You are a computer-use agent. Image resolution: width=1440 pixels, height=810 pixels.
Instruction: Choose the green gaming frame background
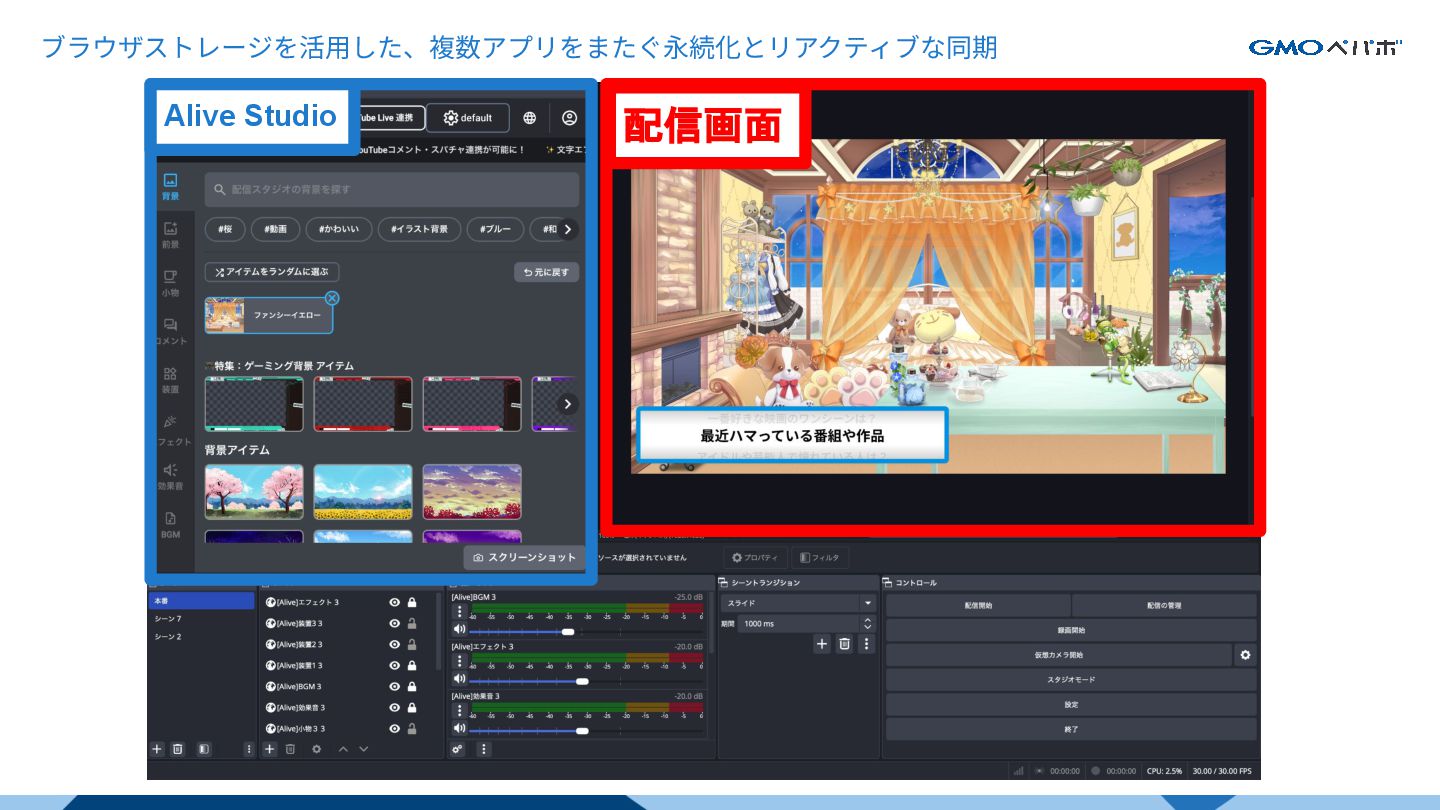pos(254,404)
